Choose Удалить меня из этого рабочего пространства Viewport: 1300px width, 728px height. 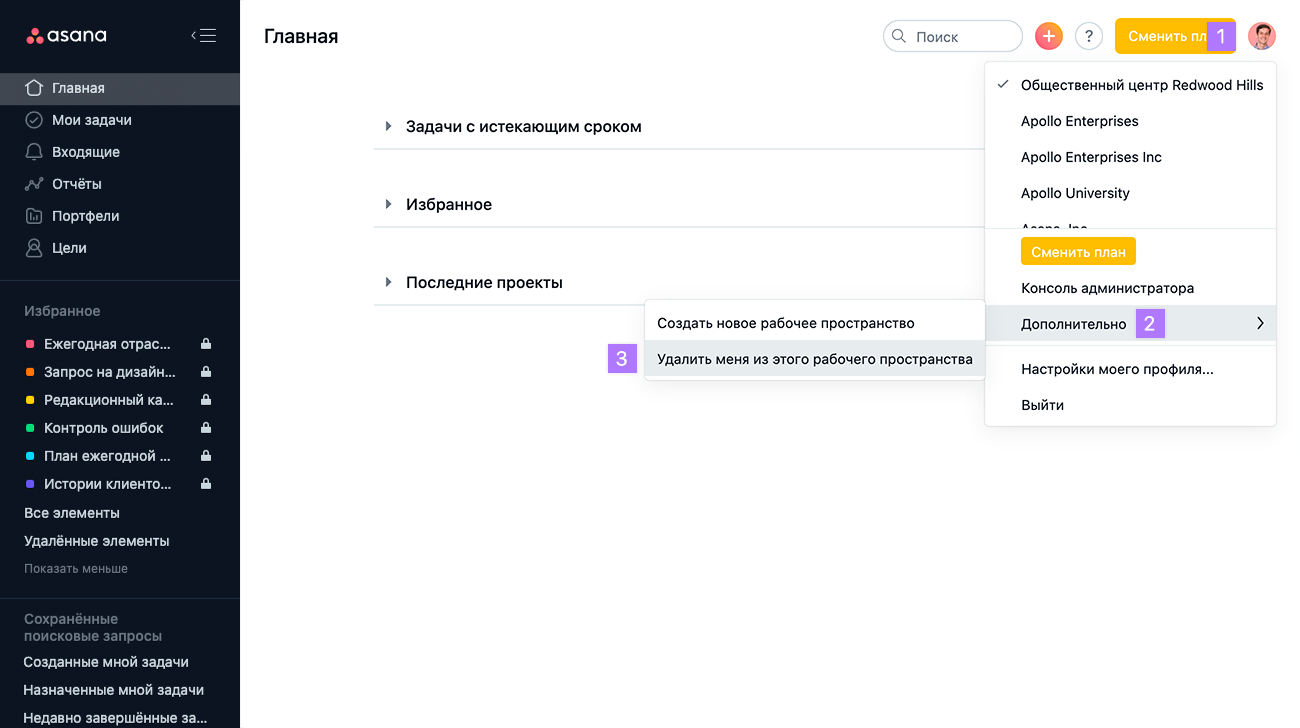tap(815, 359)
